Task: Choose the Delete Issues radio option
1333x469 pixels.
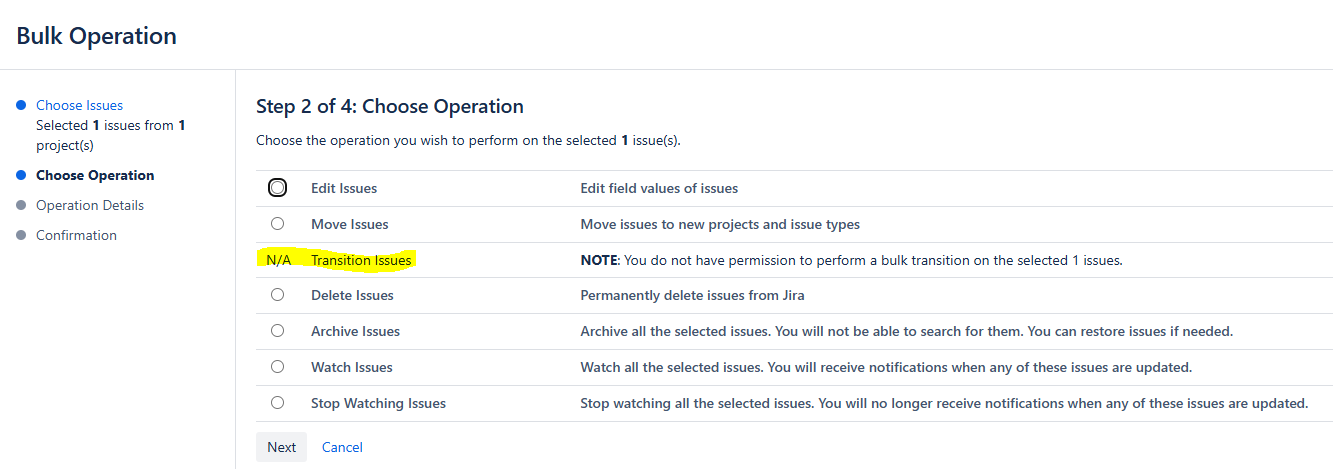Action: coord(277,295)
